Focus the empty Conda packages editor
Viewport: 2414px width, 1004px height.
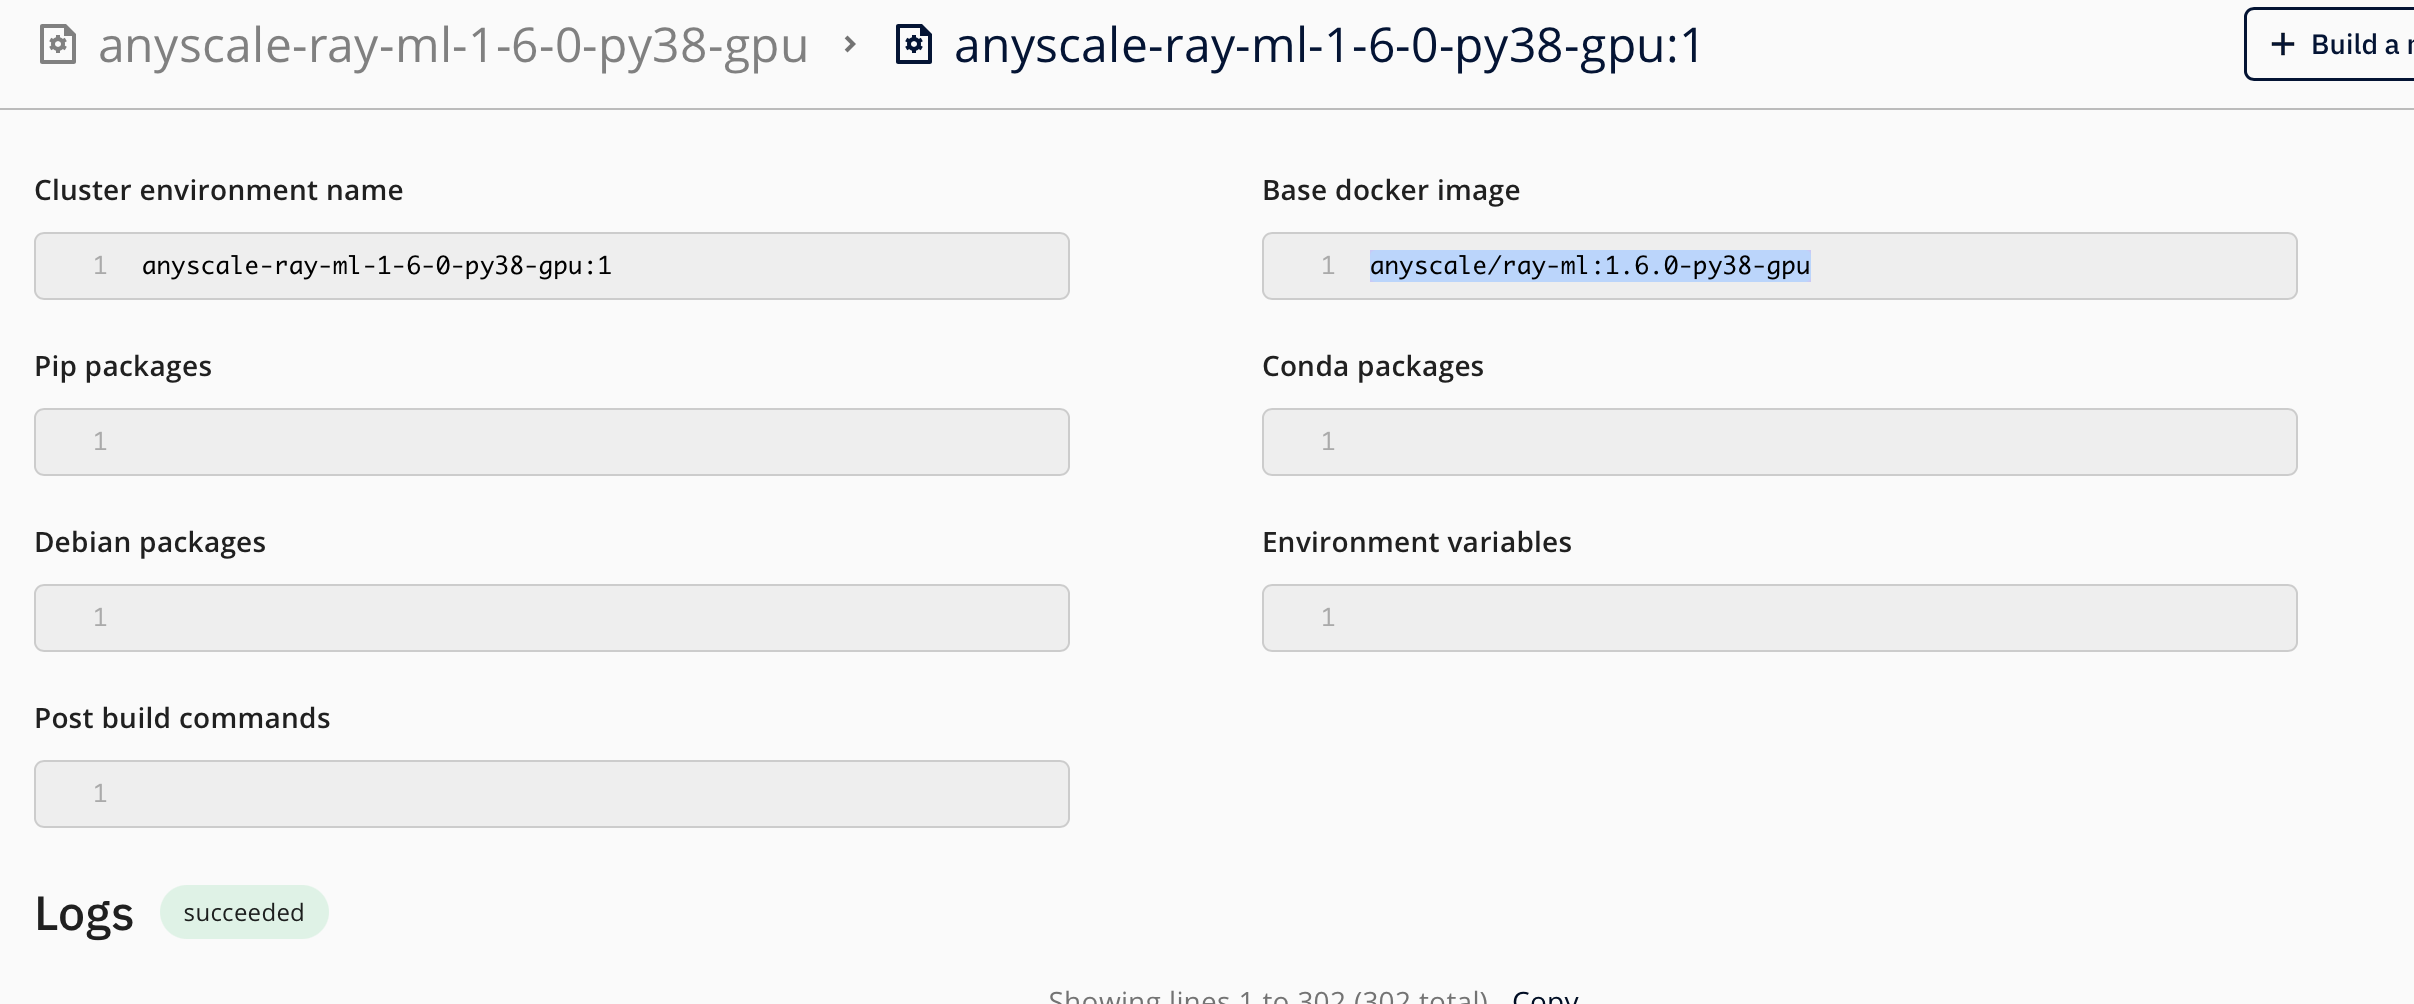(x=1779, y=442)
